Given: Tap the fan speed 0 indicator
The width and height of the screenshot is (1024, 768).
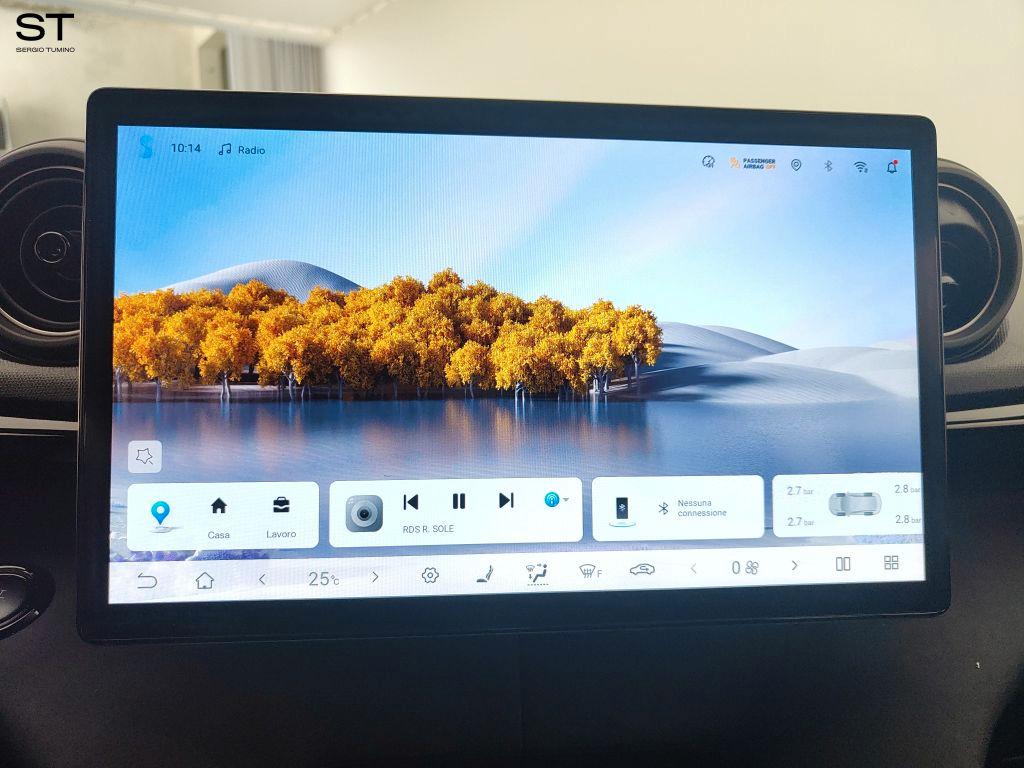Looking at the screenshot, I should point(744,568).
